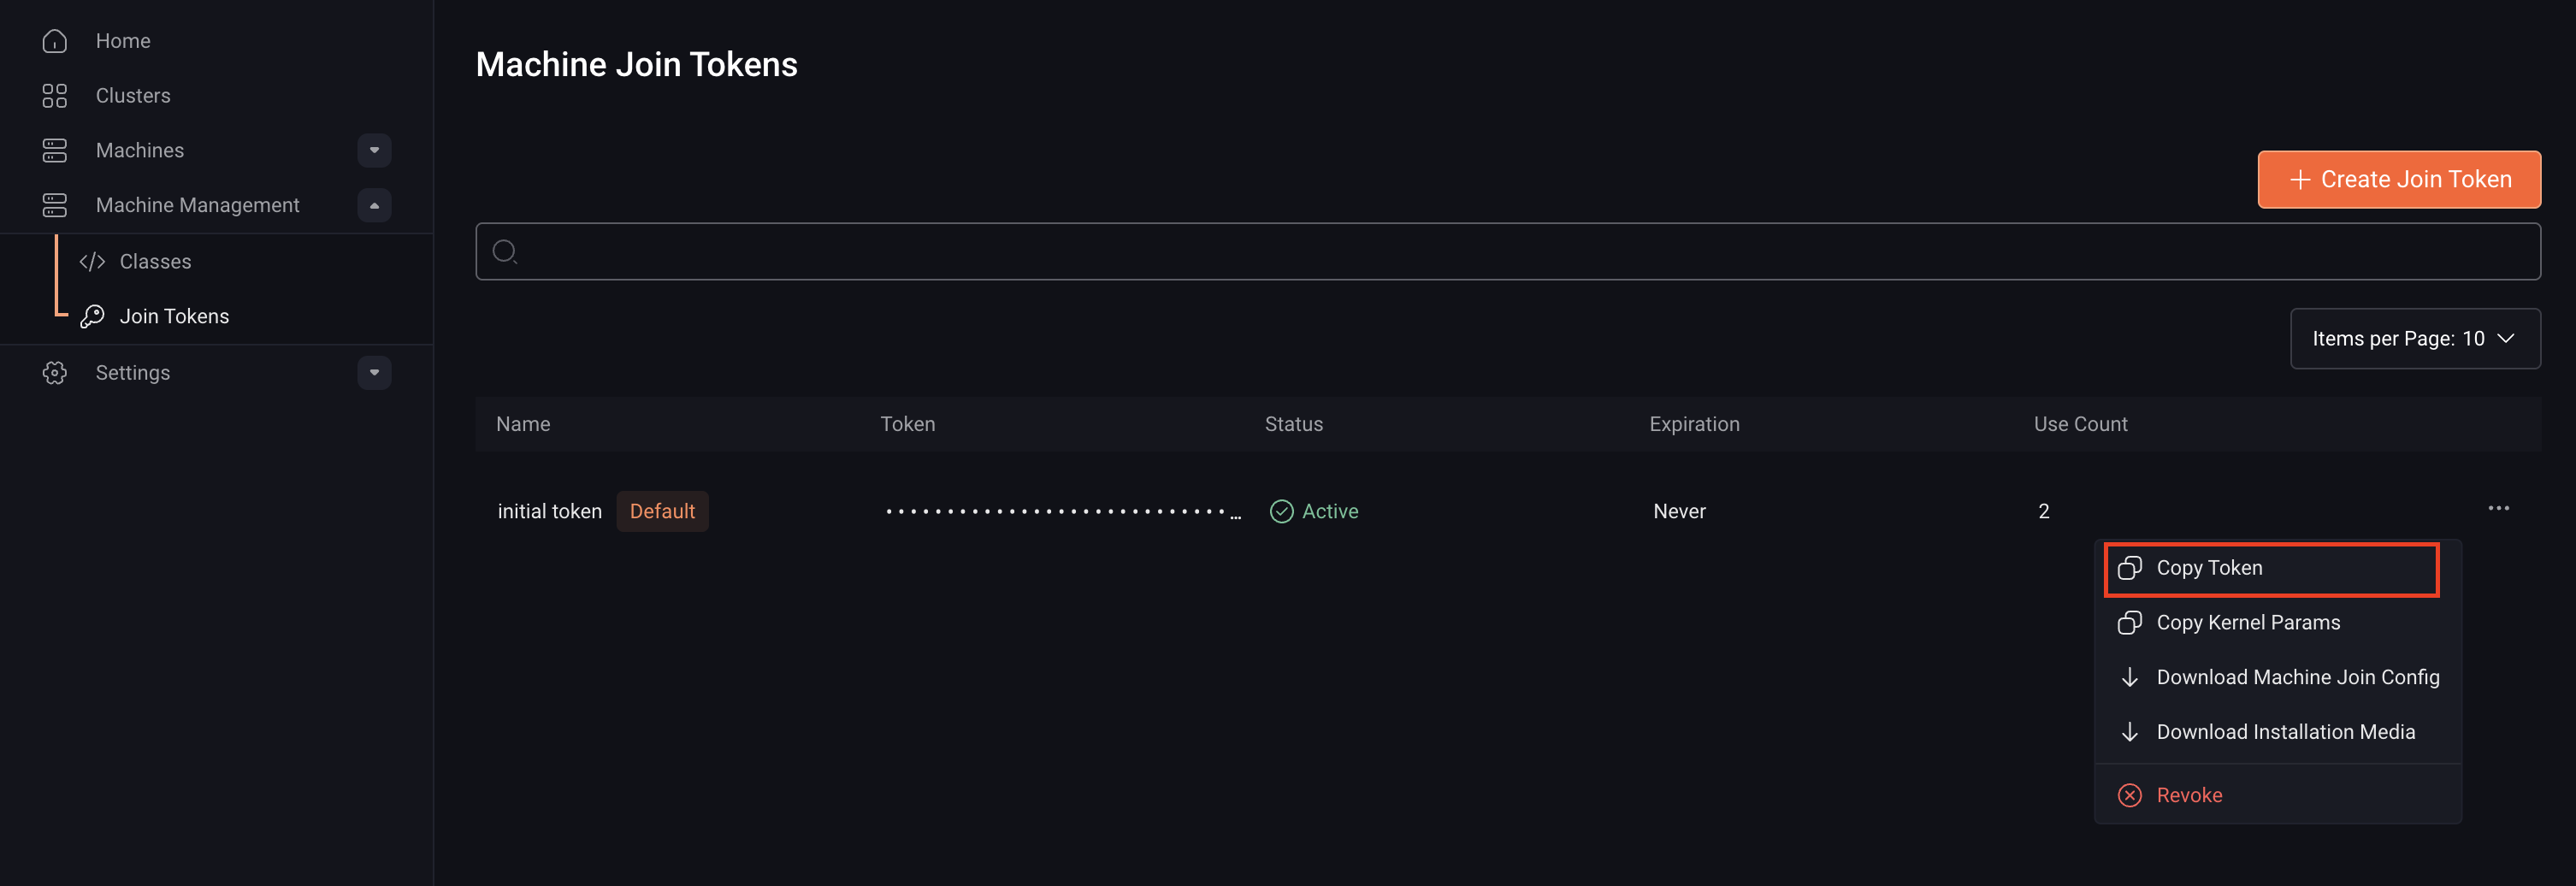Select the Classes code icon
2576x886 pixels.
point(92,261)
